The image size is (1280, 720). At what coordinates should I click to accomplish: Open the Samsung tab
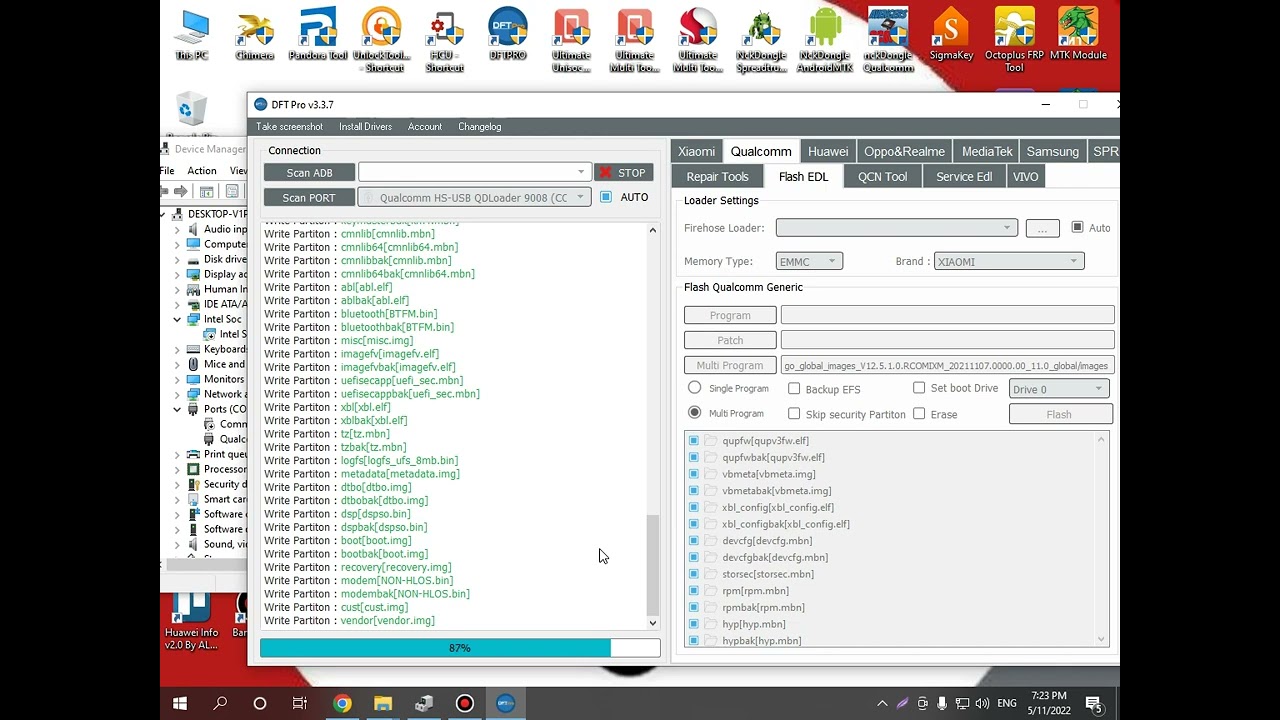pyautogui.click(x=1053, y=151)
